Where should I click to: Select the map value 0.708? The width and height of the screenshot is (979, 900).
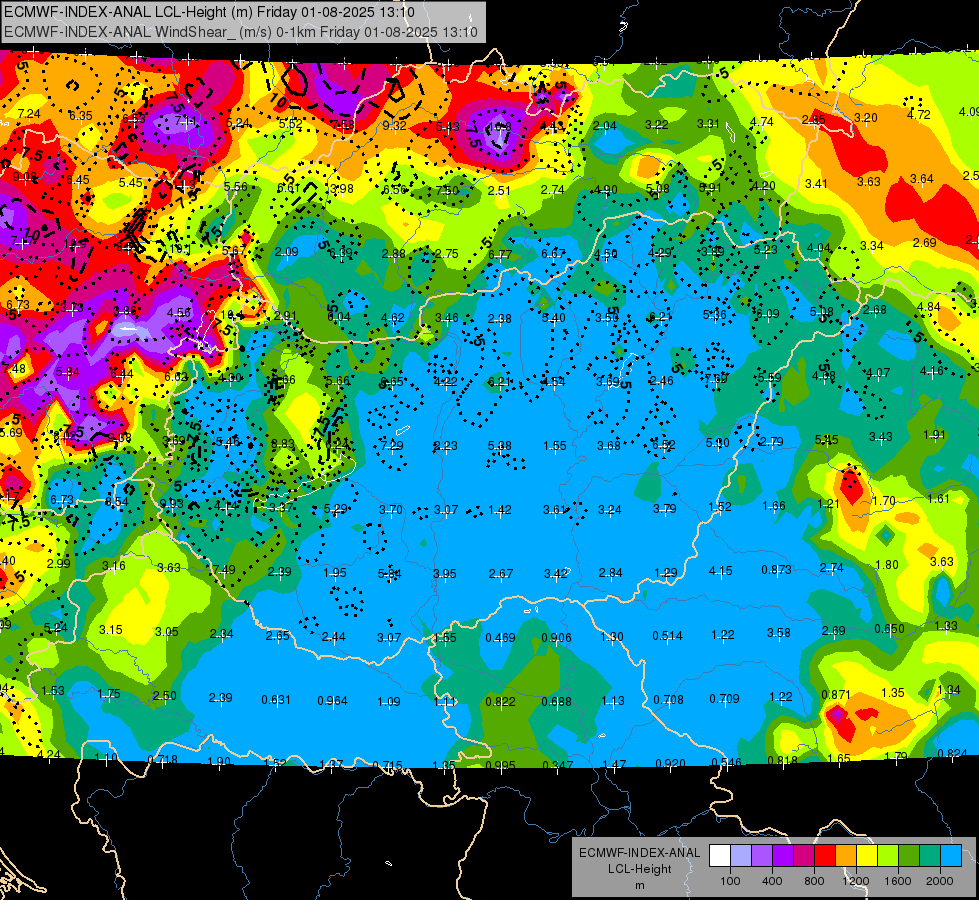[668, 700]
